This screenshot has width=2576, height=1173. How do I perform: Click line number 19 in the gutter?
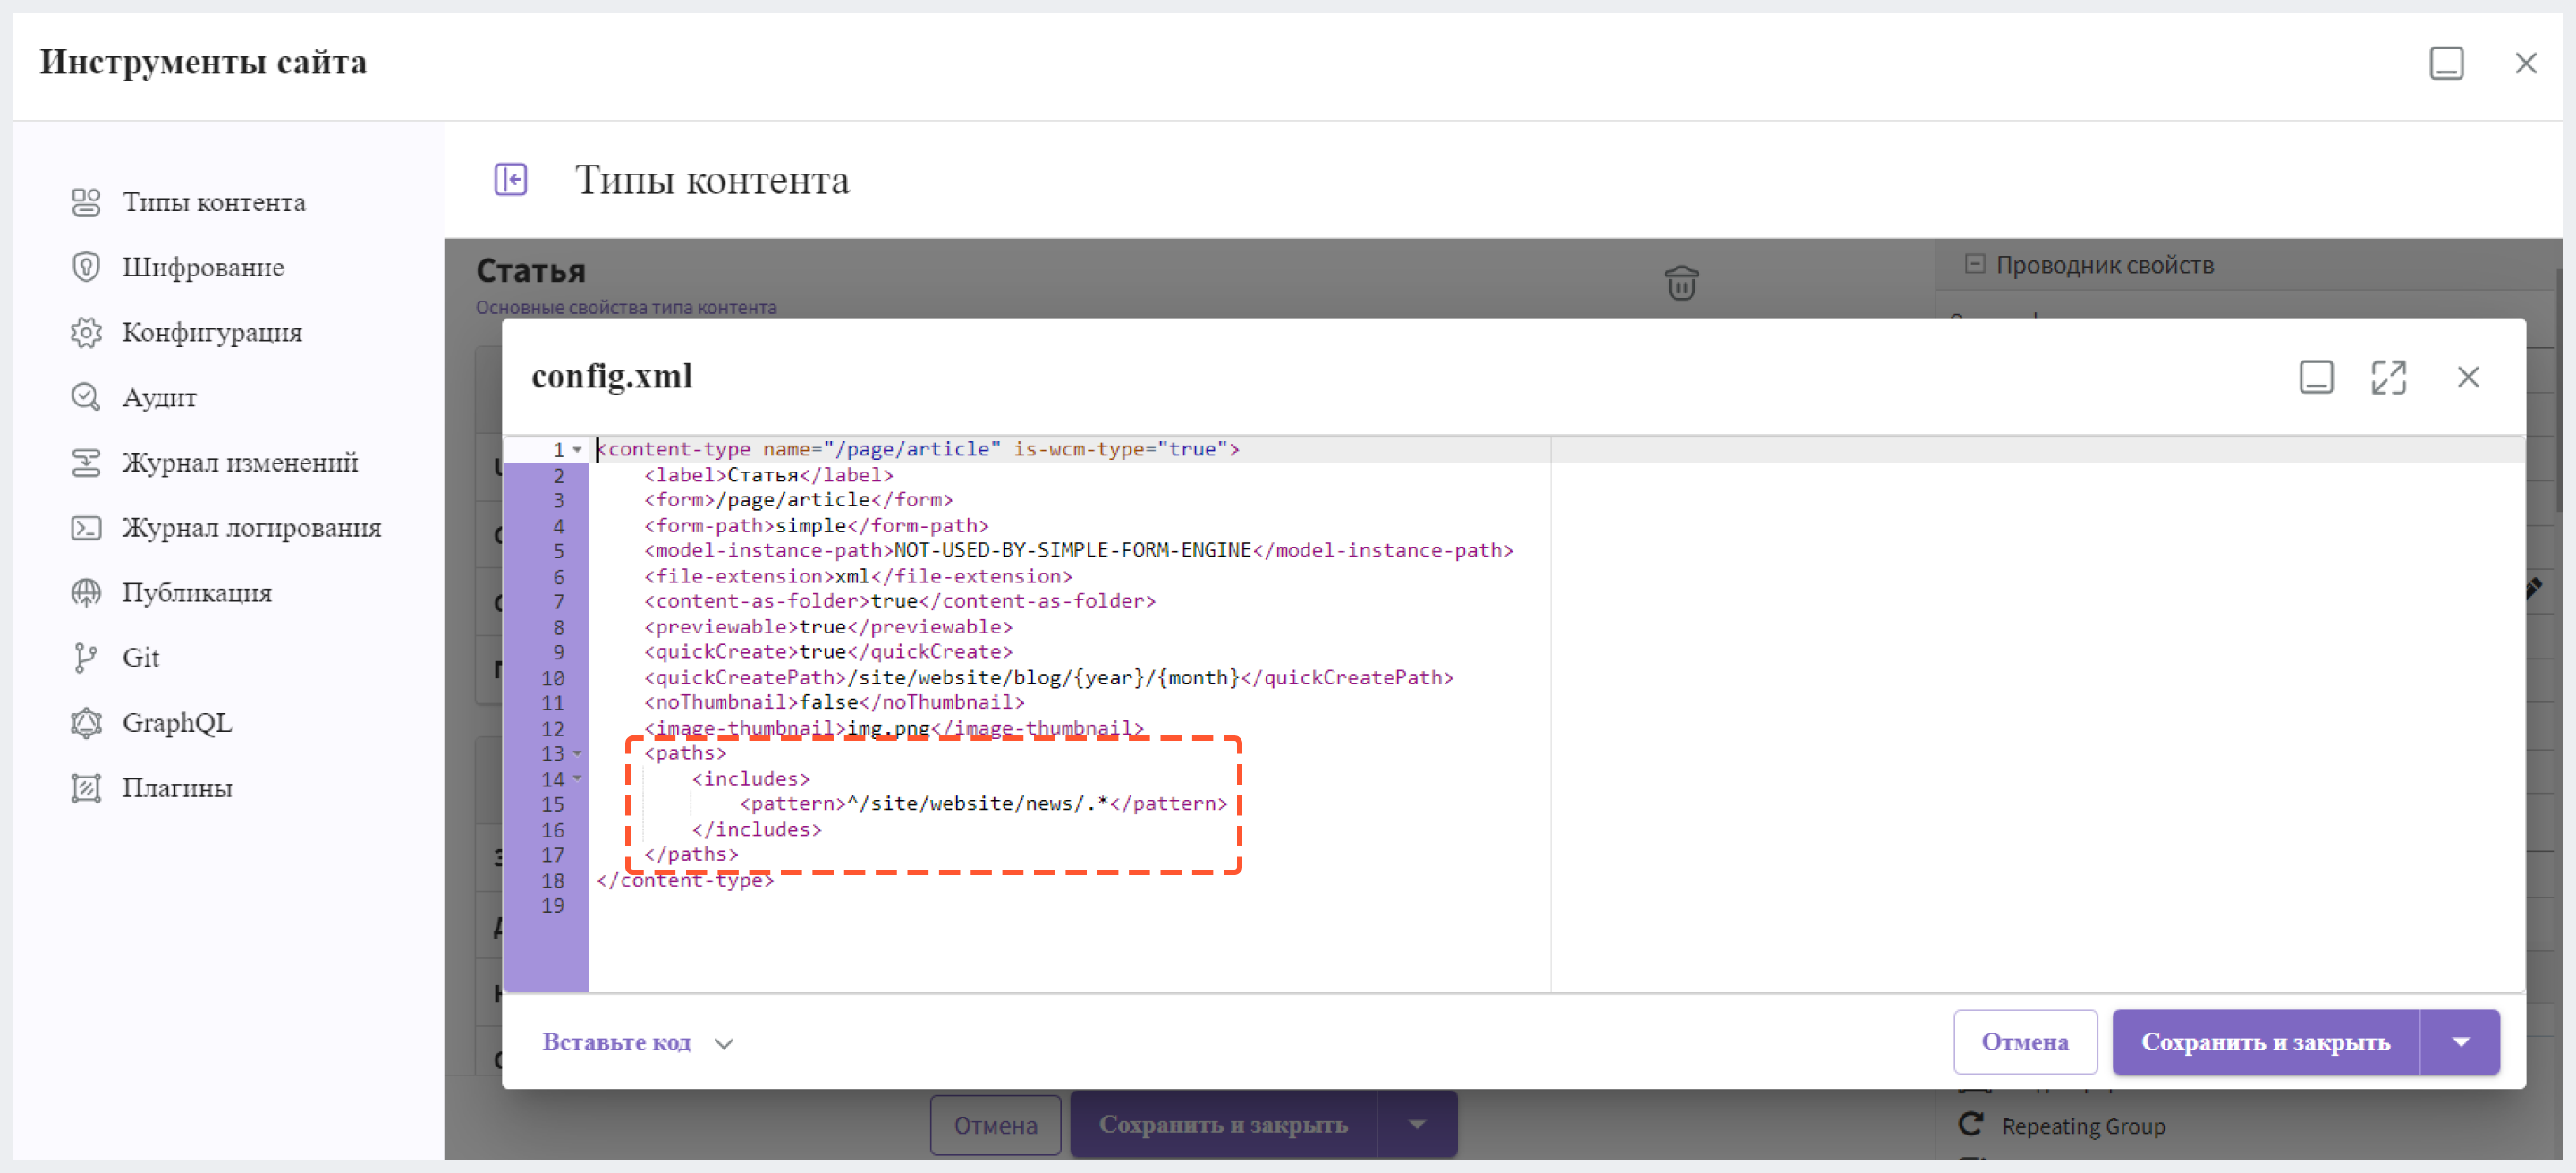click(x=553, y=906)
